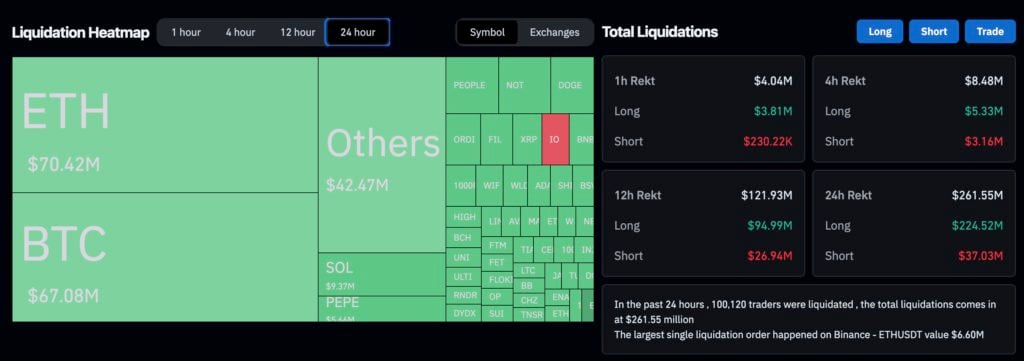Click the 1h Rekt $4.04M value
1024x361 pixels.
click(x=773, y=81)
